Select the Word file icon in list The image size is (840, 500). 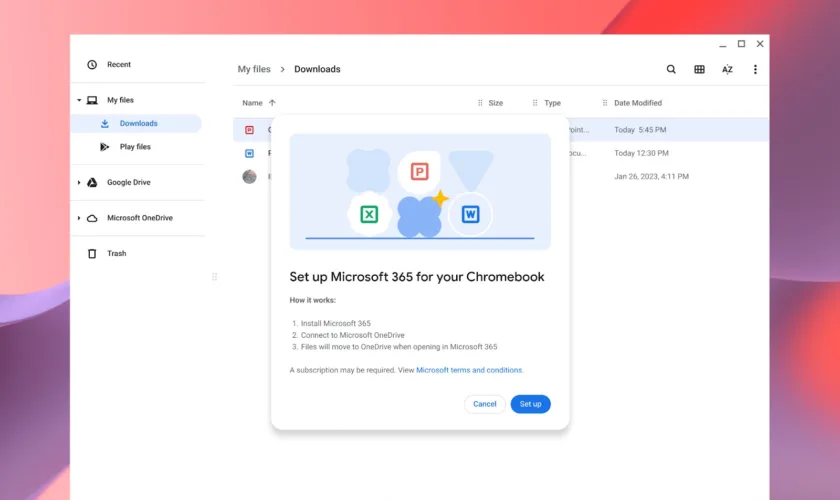[x=250, y=153]
